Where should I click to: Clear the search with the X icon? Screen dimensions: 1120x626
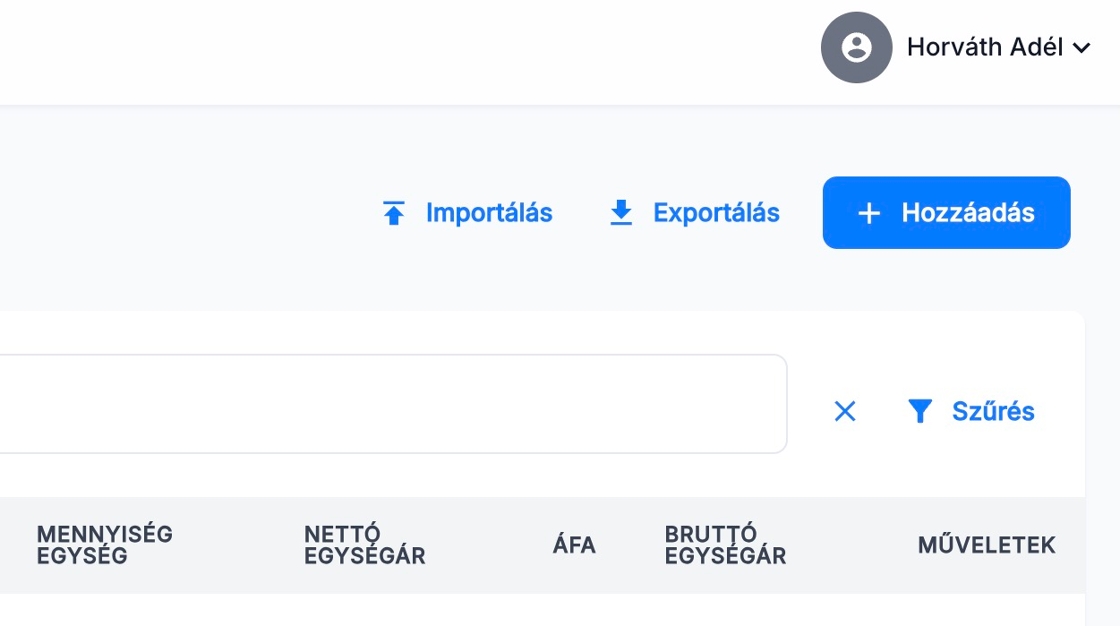pos(845,411)
